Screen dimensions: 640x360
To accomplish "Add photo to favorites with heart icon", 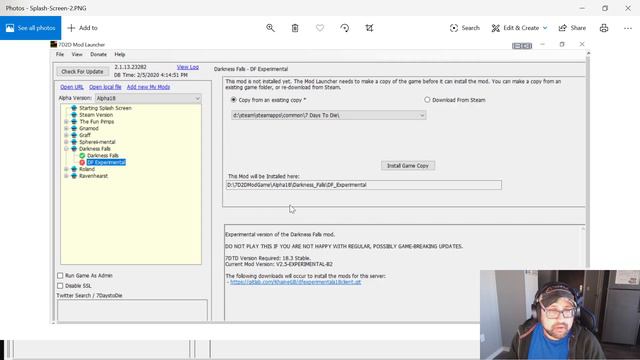I will [320, 28].
